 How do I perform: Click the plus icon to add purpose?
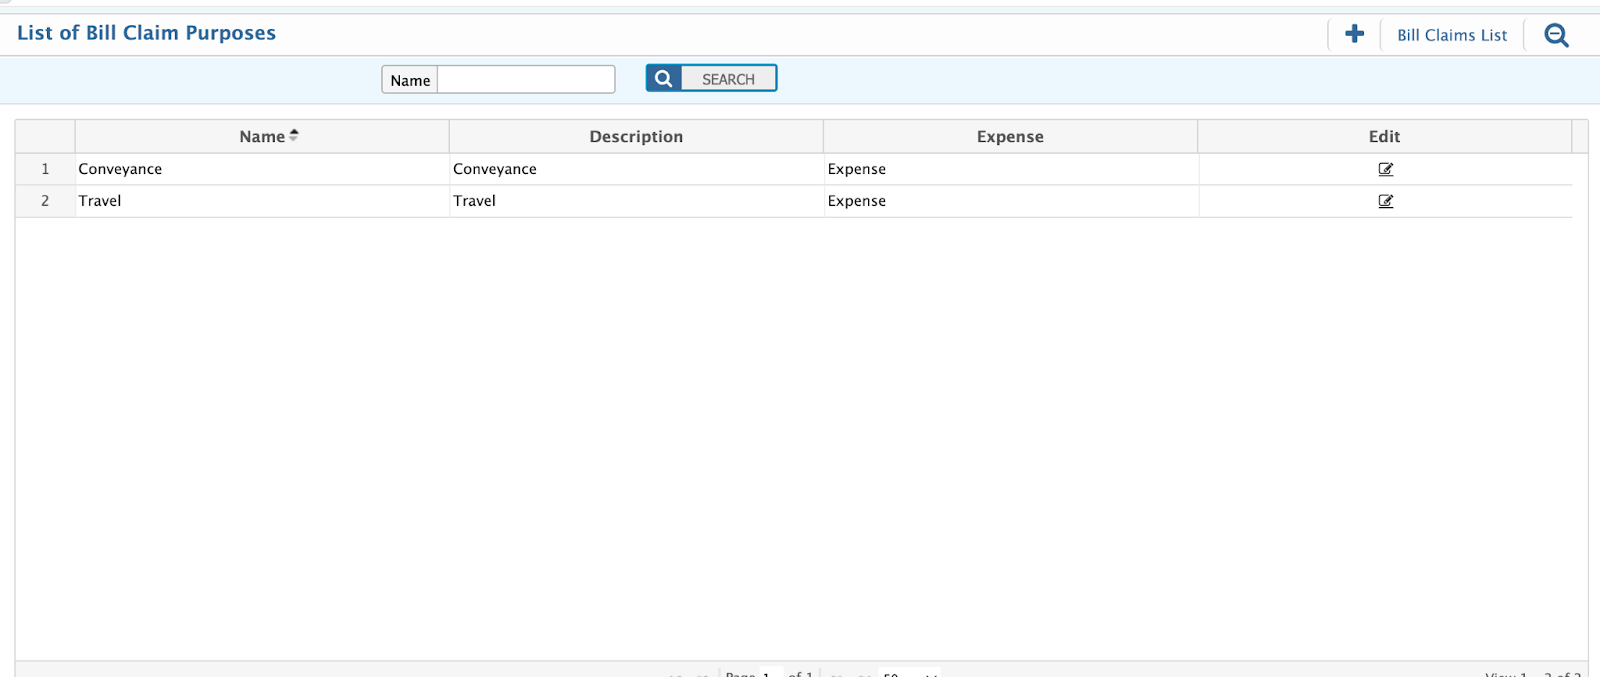coord(1354,34)
